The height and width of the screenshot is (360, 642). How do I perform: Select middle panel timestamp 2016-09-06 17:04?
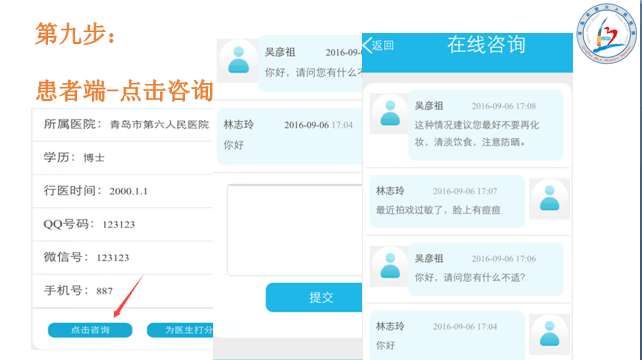[319, 125]
